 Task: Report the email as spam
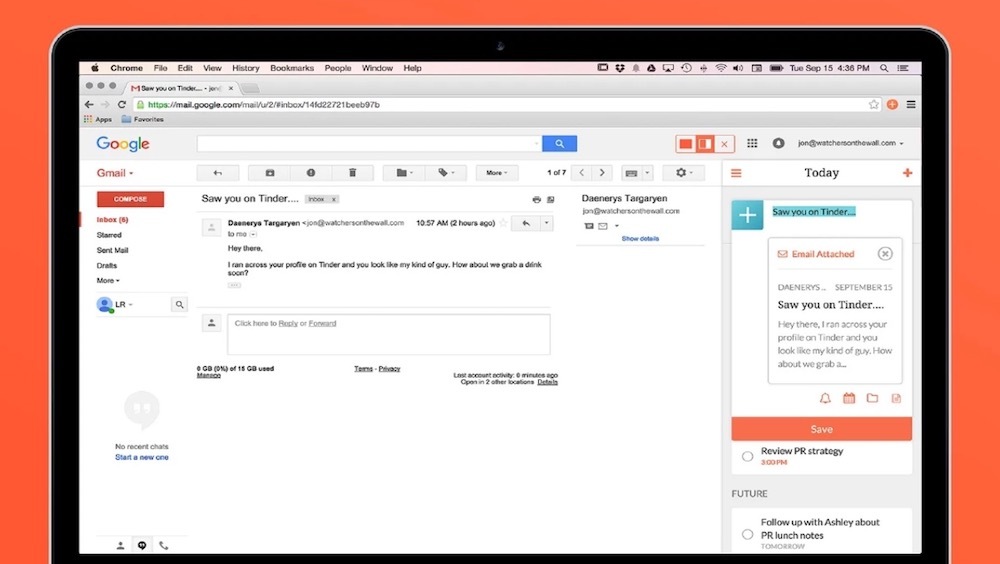pos(311,173)
